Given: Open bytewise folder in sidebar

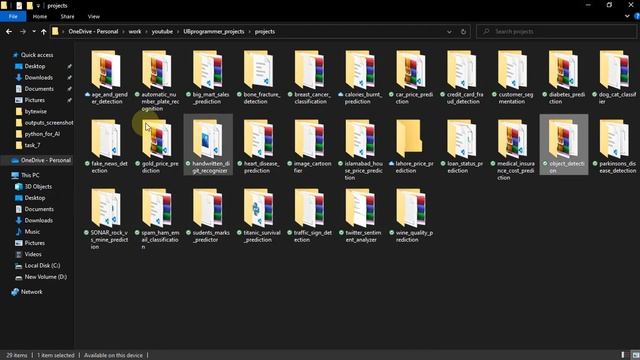Looking at the screenshot, I should point(36,111).
